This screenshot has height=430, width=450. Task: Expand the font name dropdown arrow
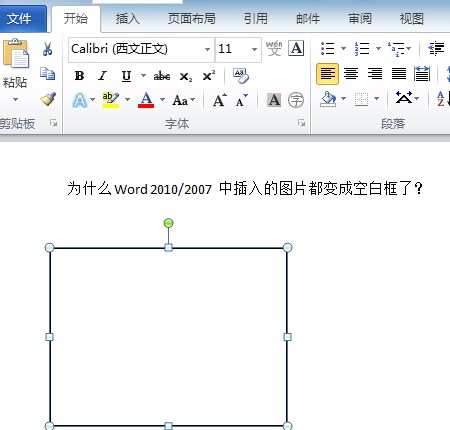pos(207,49)
